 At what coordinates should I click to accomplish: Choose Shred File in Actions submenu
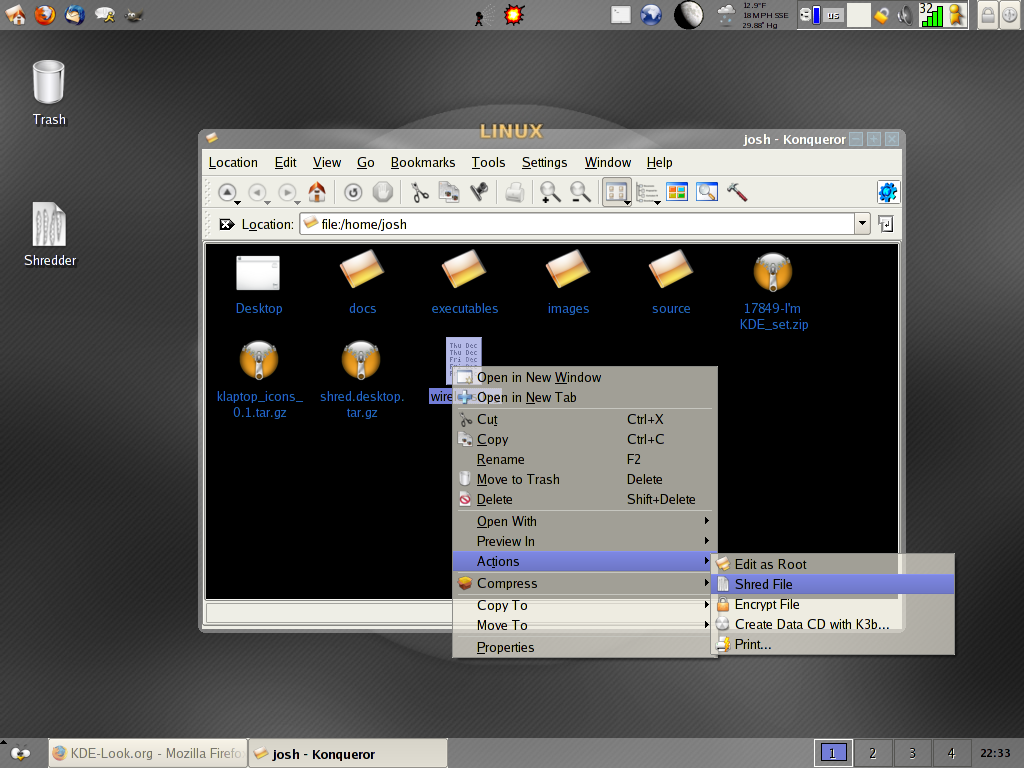click(833, 584)
